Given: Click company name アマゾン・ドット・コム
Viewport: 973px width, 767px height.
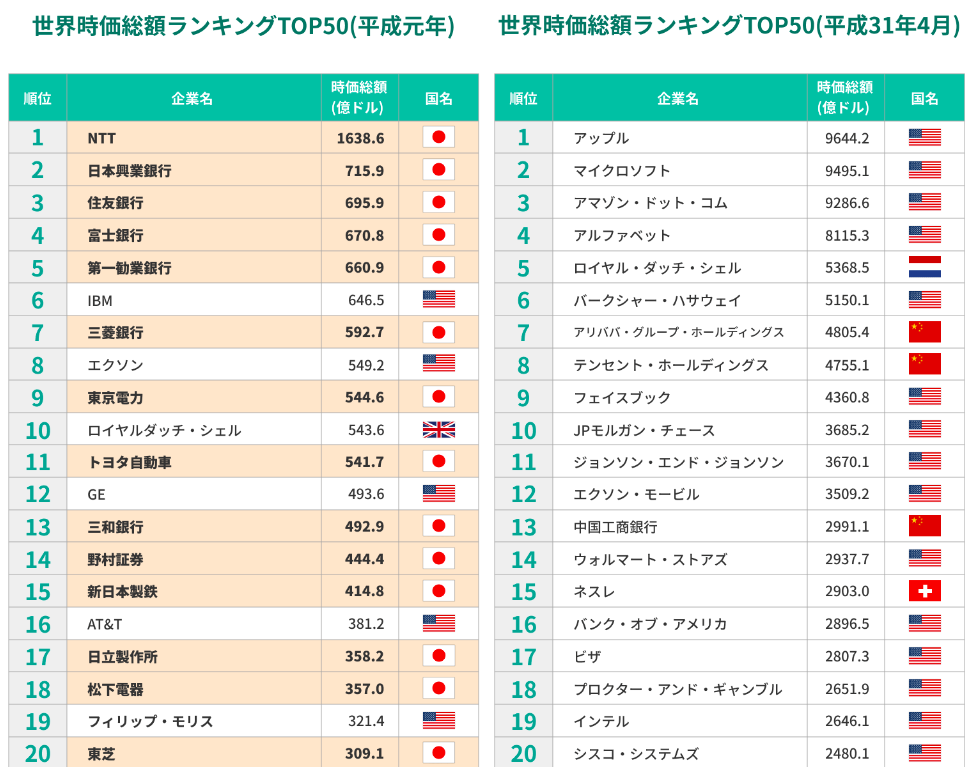Looking at the screenshot, I should coord(650,203).
